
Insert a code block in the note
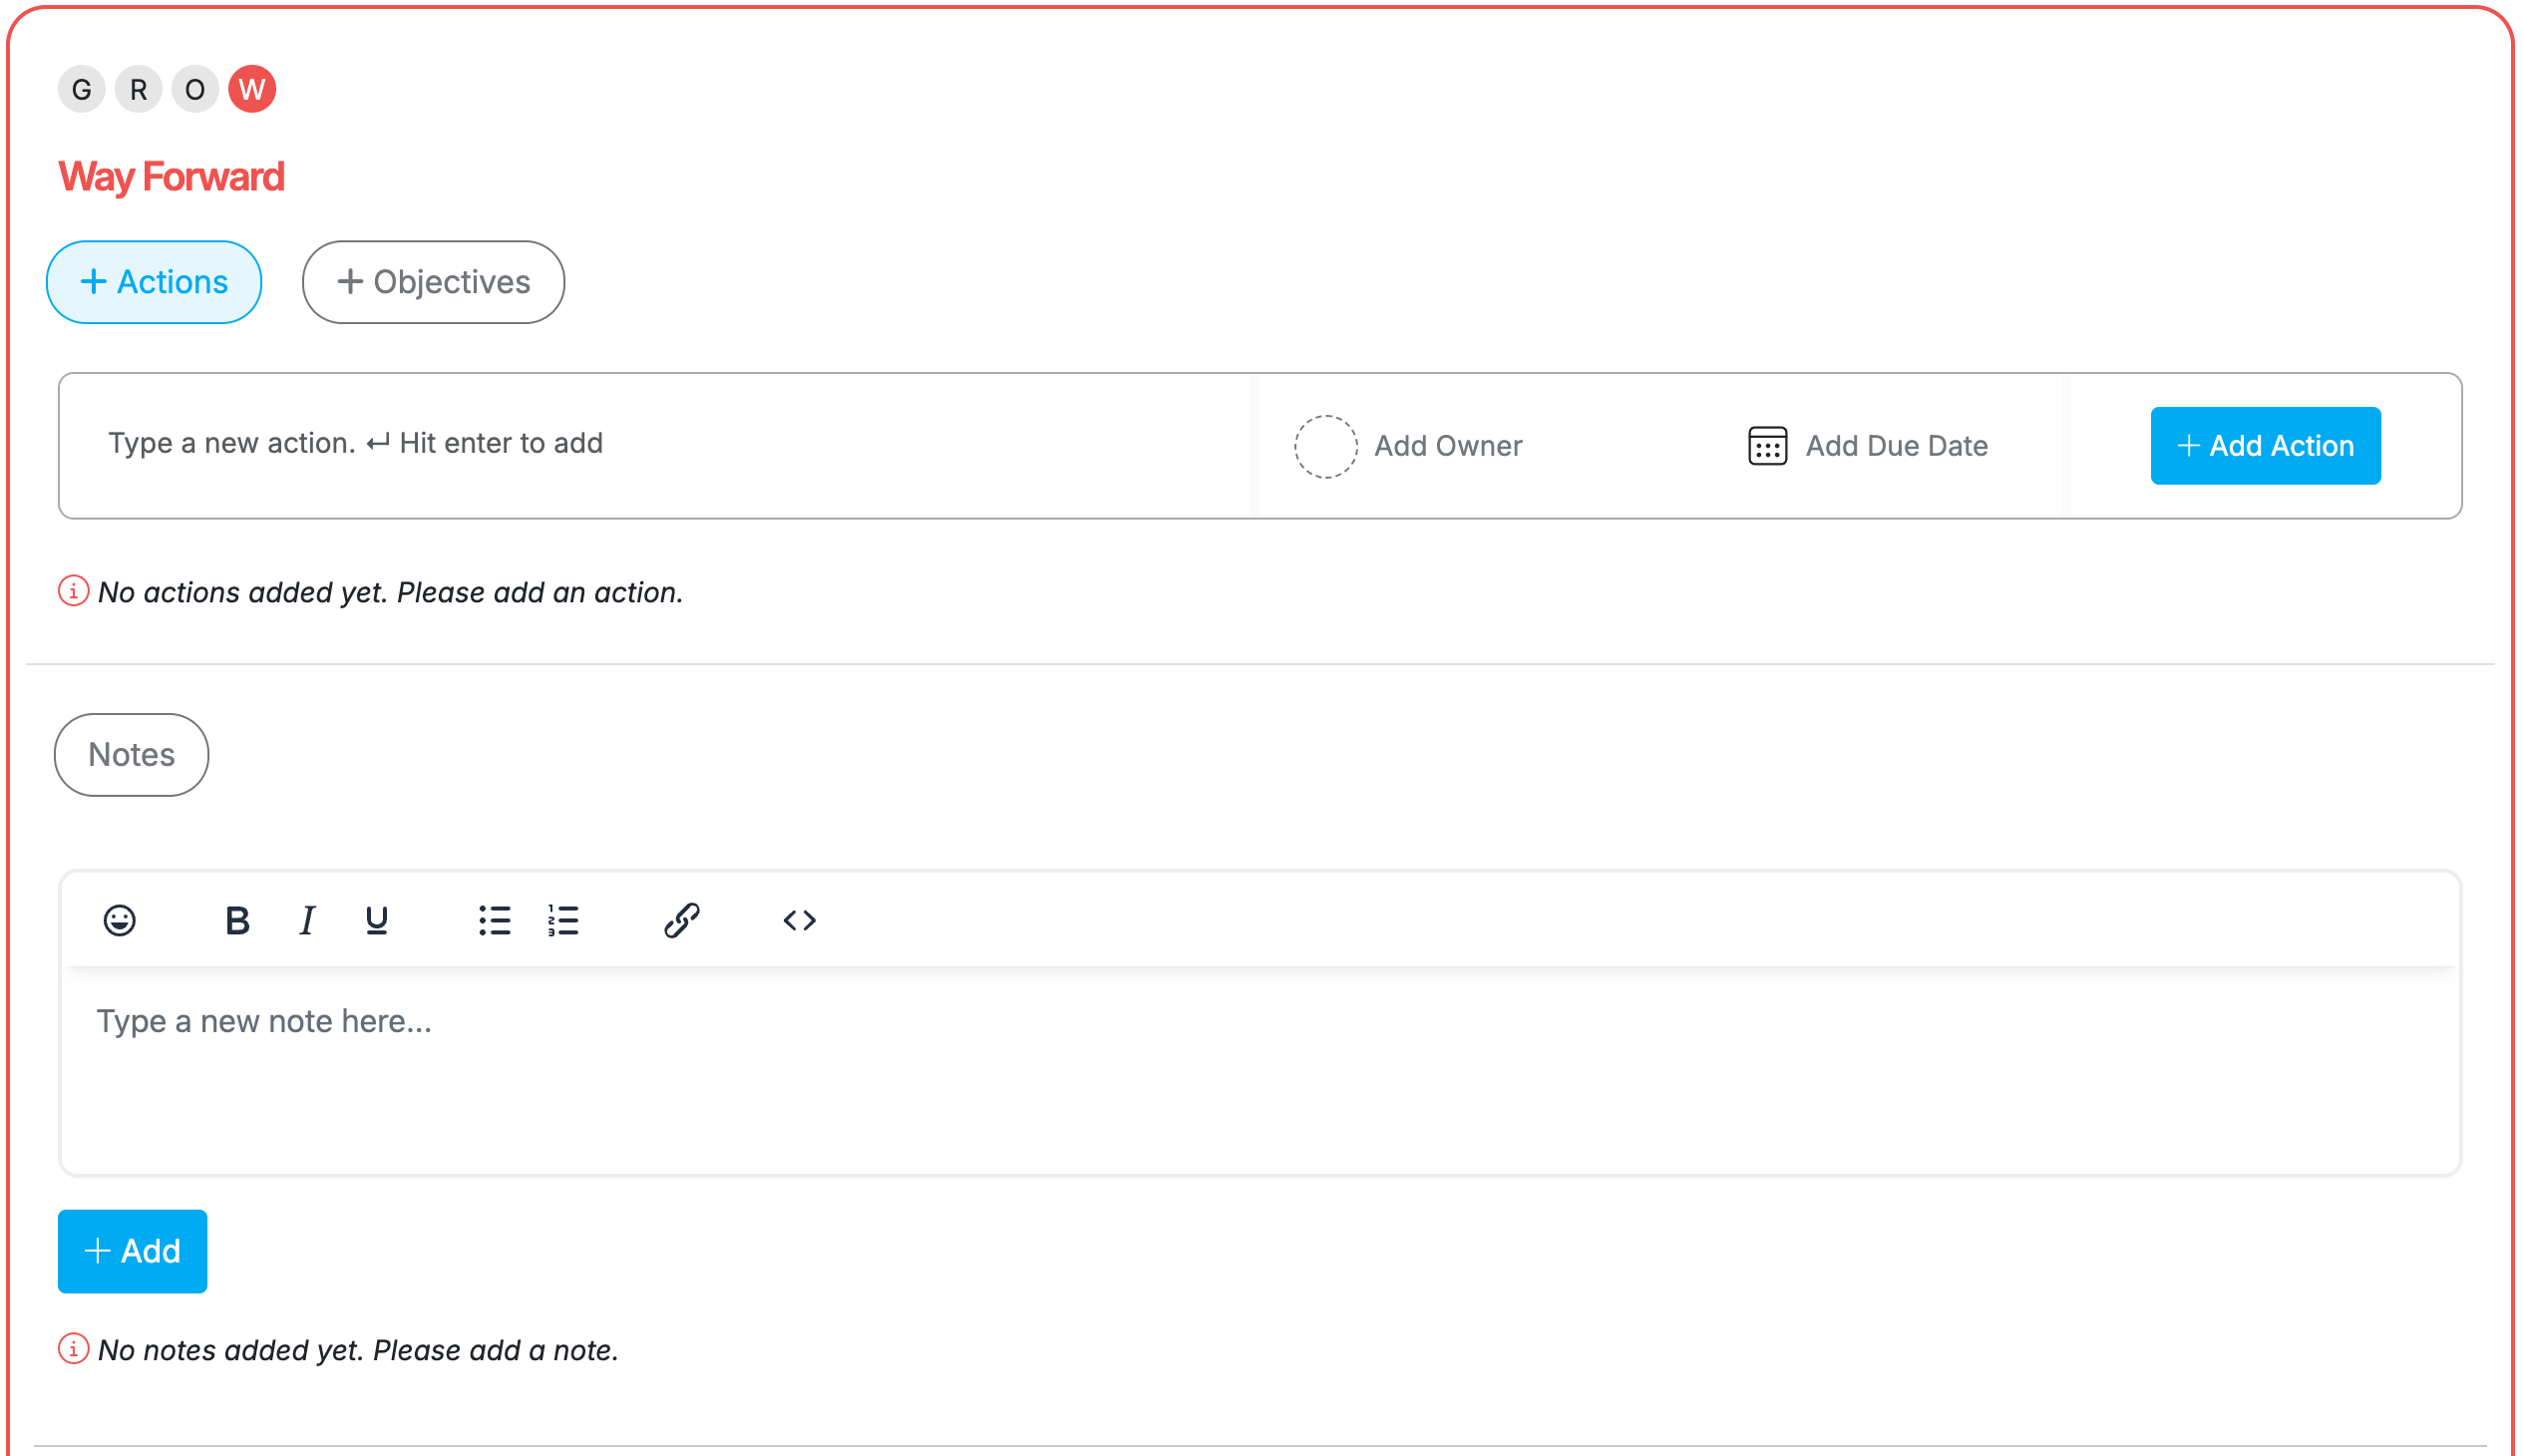pyautogui.click(x=799, y=920)
